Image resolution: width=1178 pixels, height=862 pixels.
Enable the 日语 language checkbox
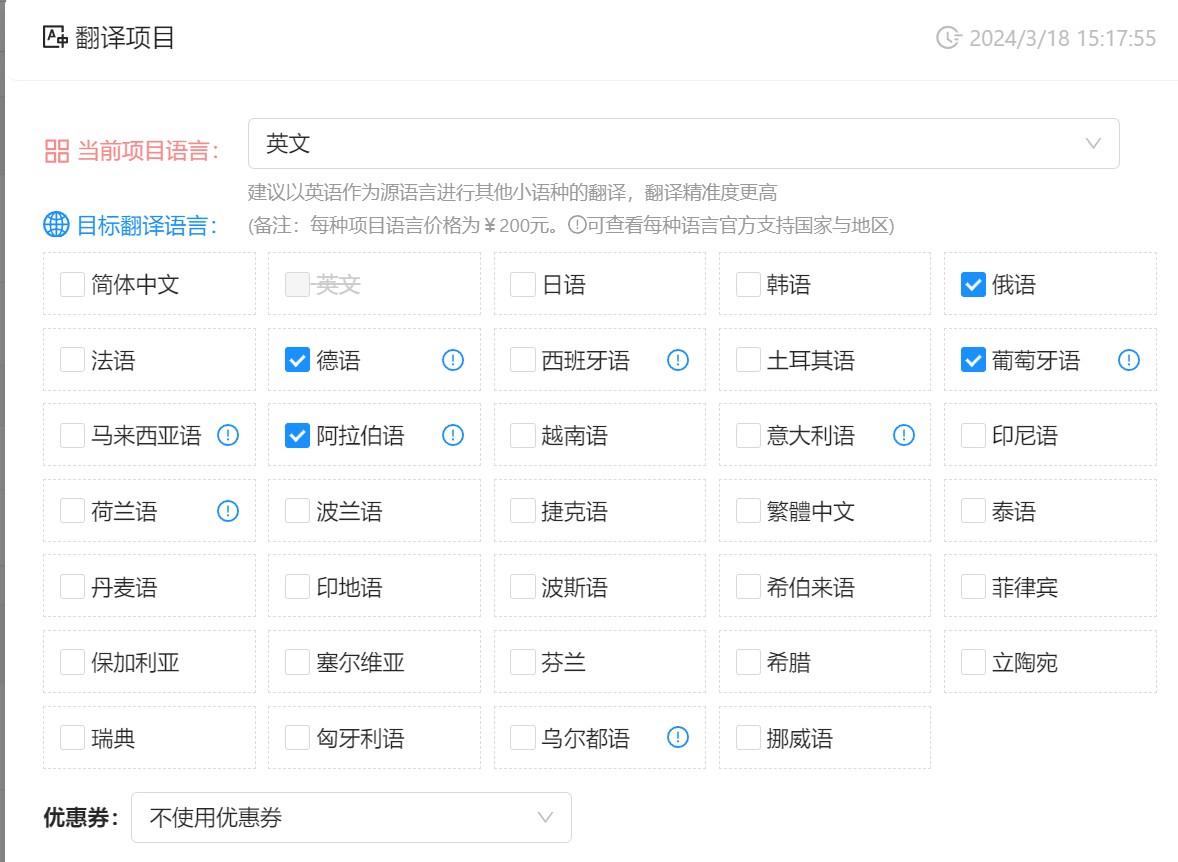pos(522,285)
